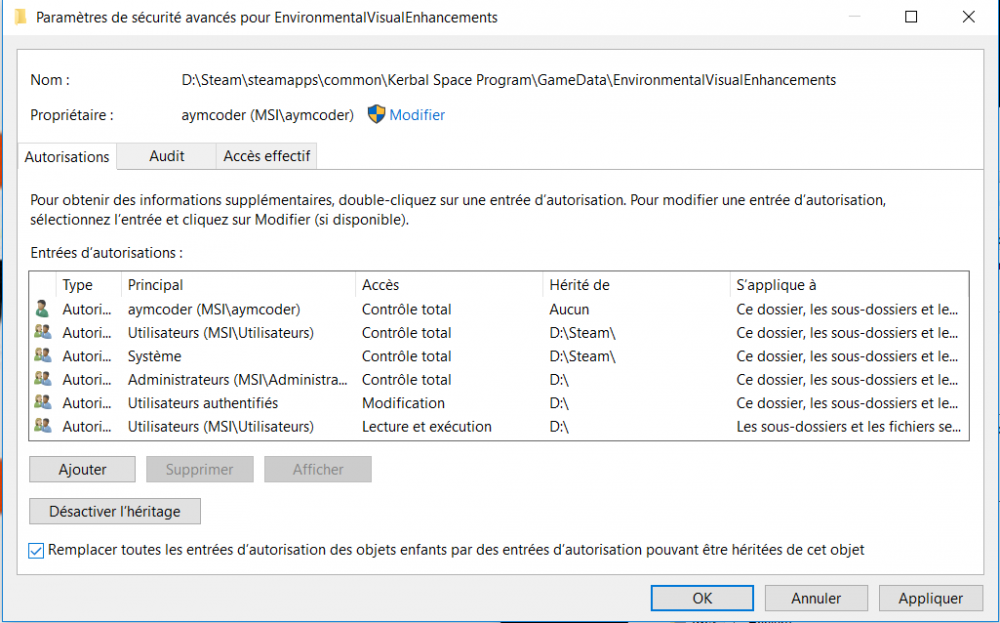1000x623 pixels.
Task: Click the Modifier link to change owner
Action: point(417,115)
